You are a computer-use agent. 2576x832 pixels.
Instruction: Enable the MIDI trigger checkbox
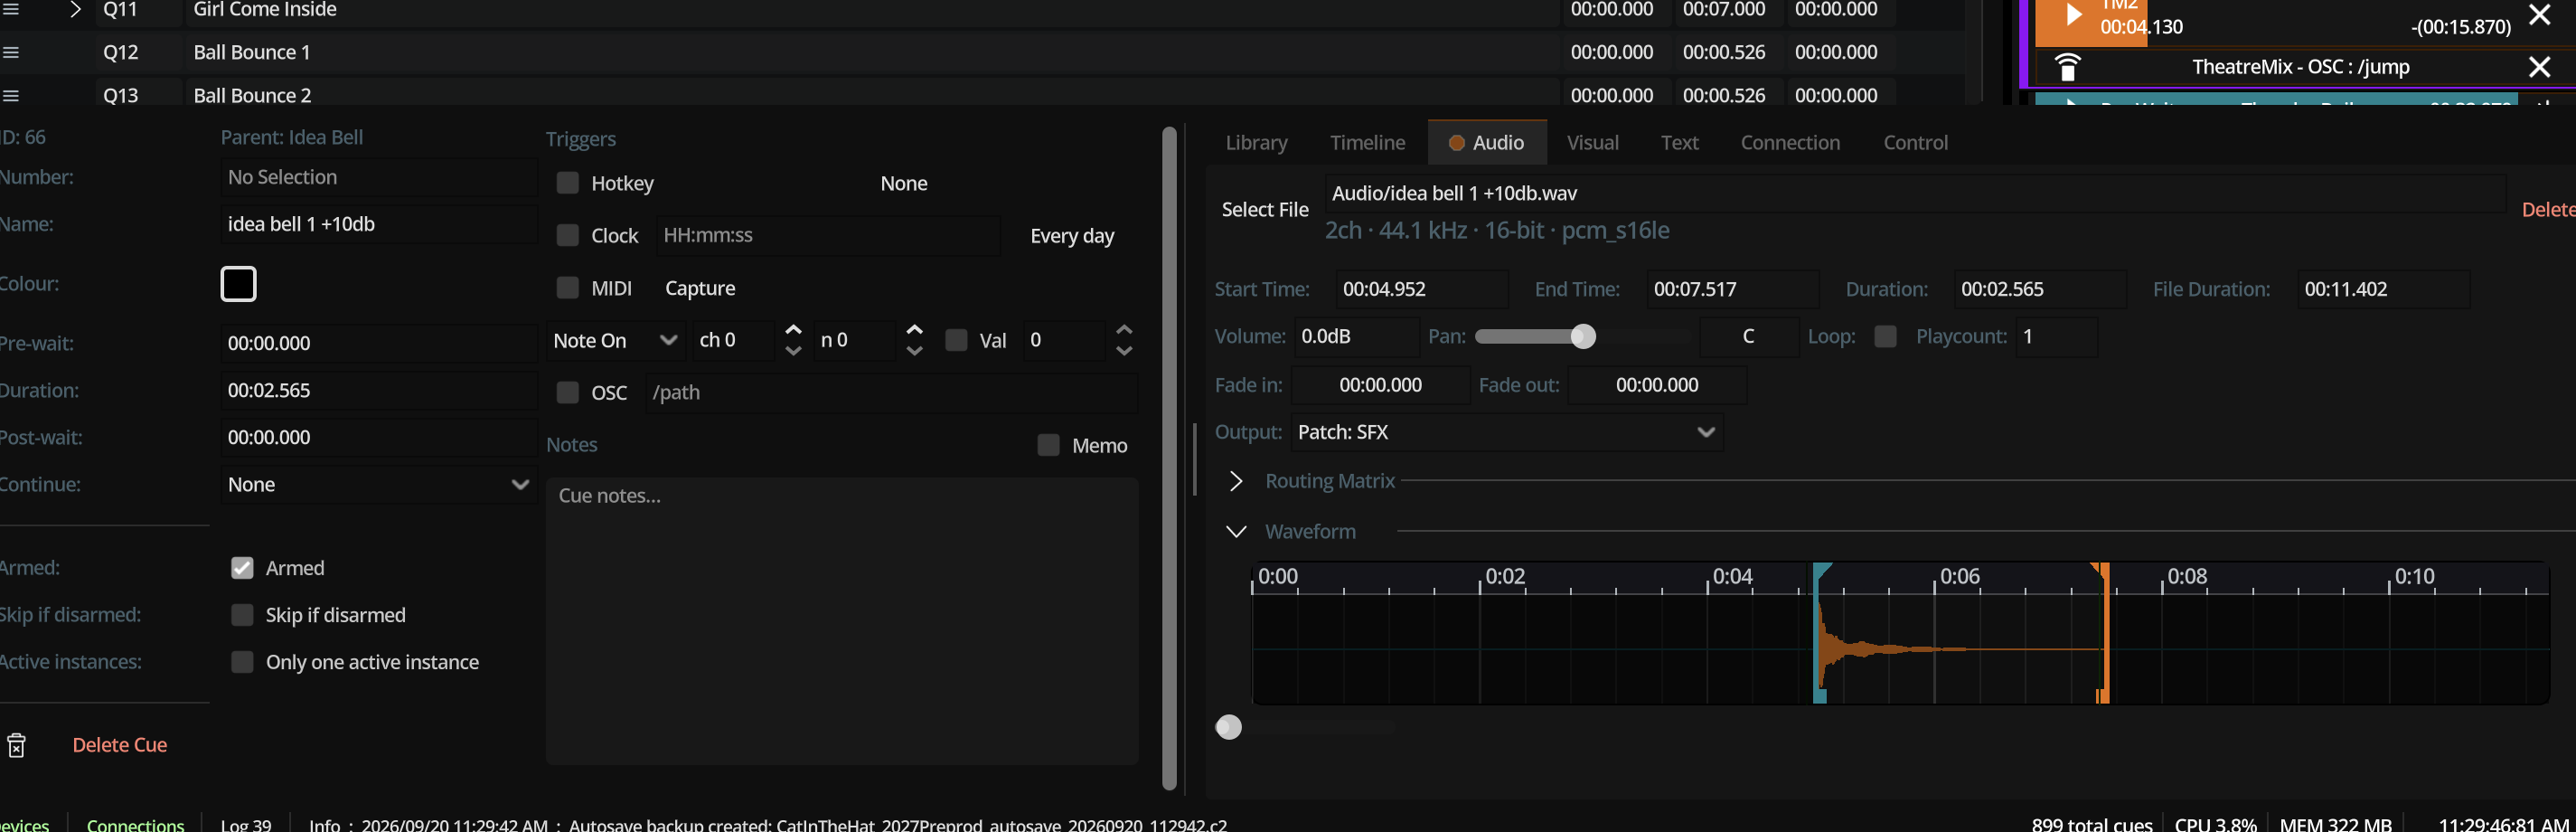click(567, 288)
